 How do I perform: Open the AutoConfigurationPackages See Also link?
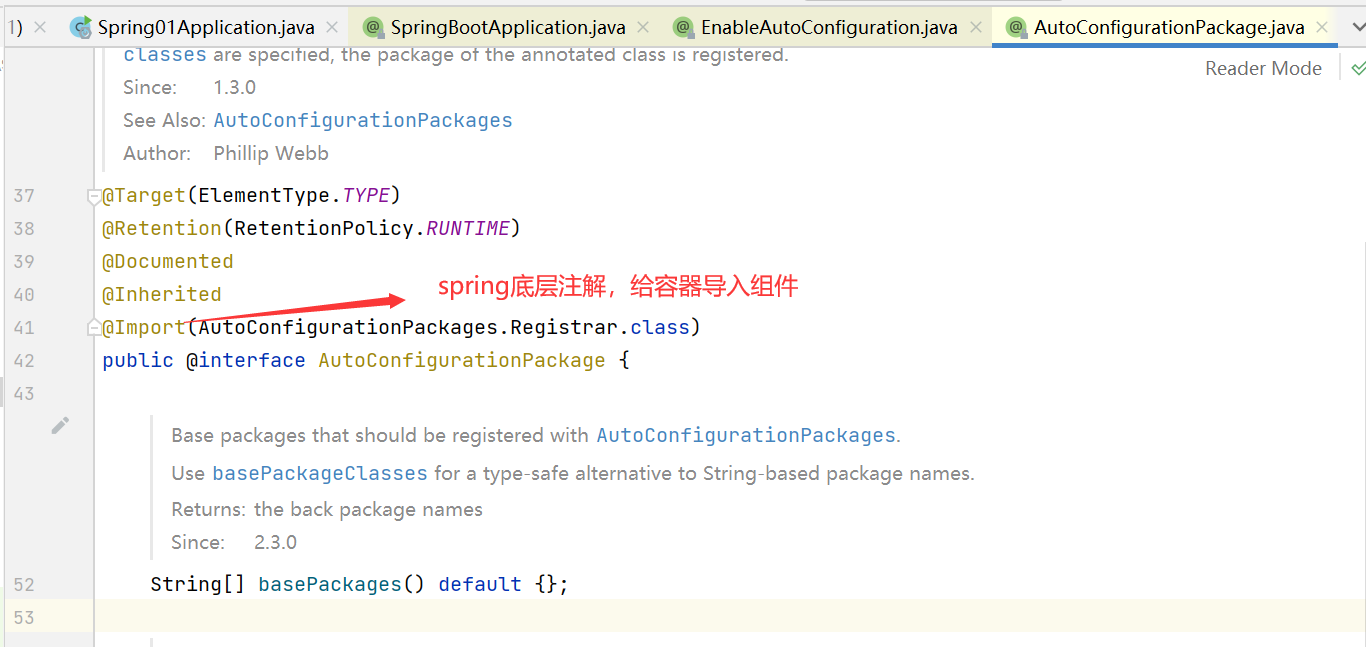click(362, 121)
